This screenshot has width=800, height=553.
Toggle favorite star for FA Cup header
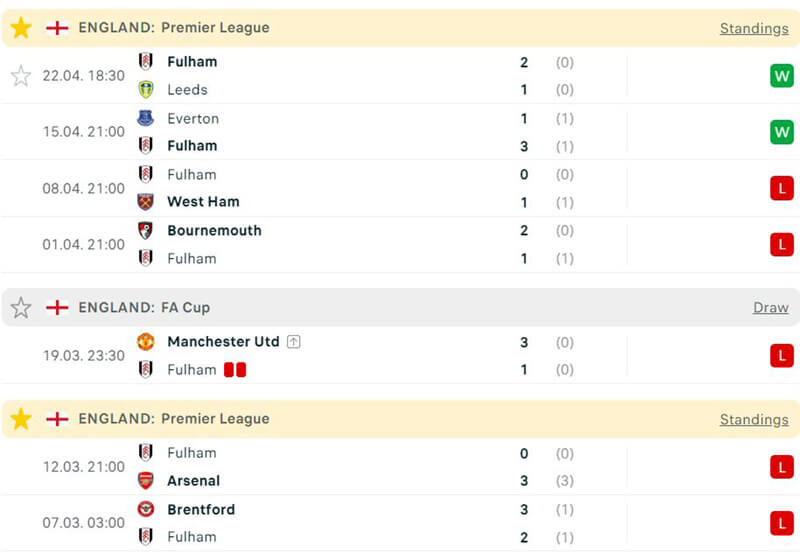coord(21,308)
